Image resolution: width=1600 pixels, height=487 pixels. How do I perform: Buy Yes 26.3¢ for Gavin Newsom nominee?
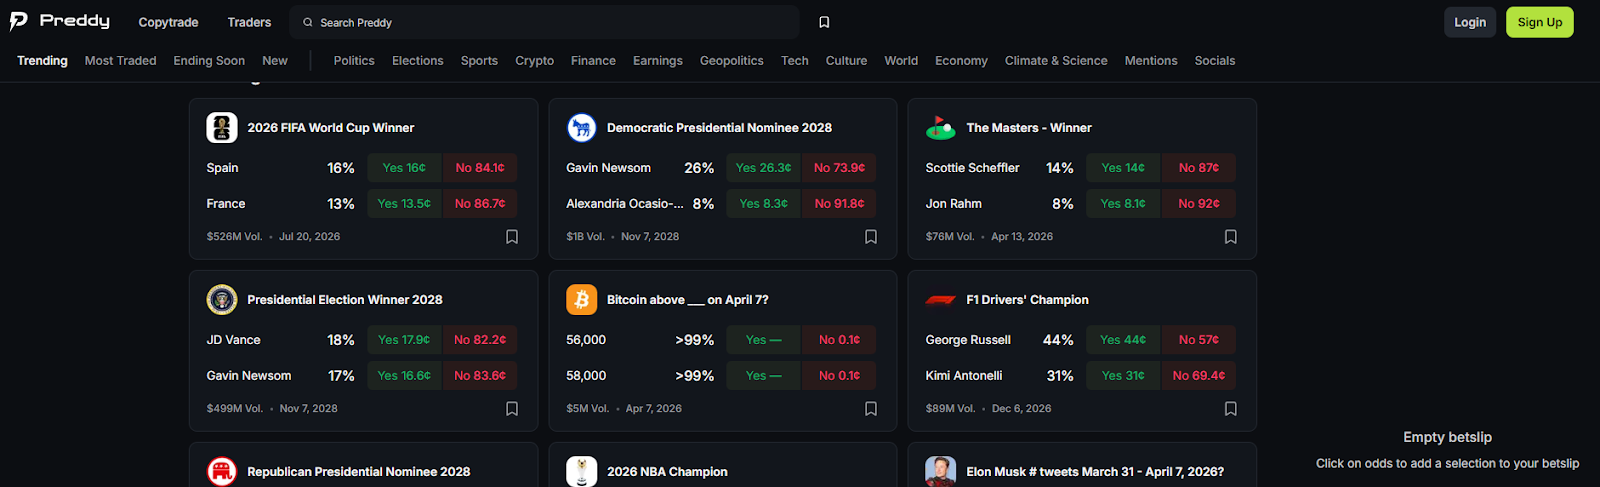[x=763, y=168]
